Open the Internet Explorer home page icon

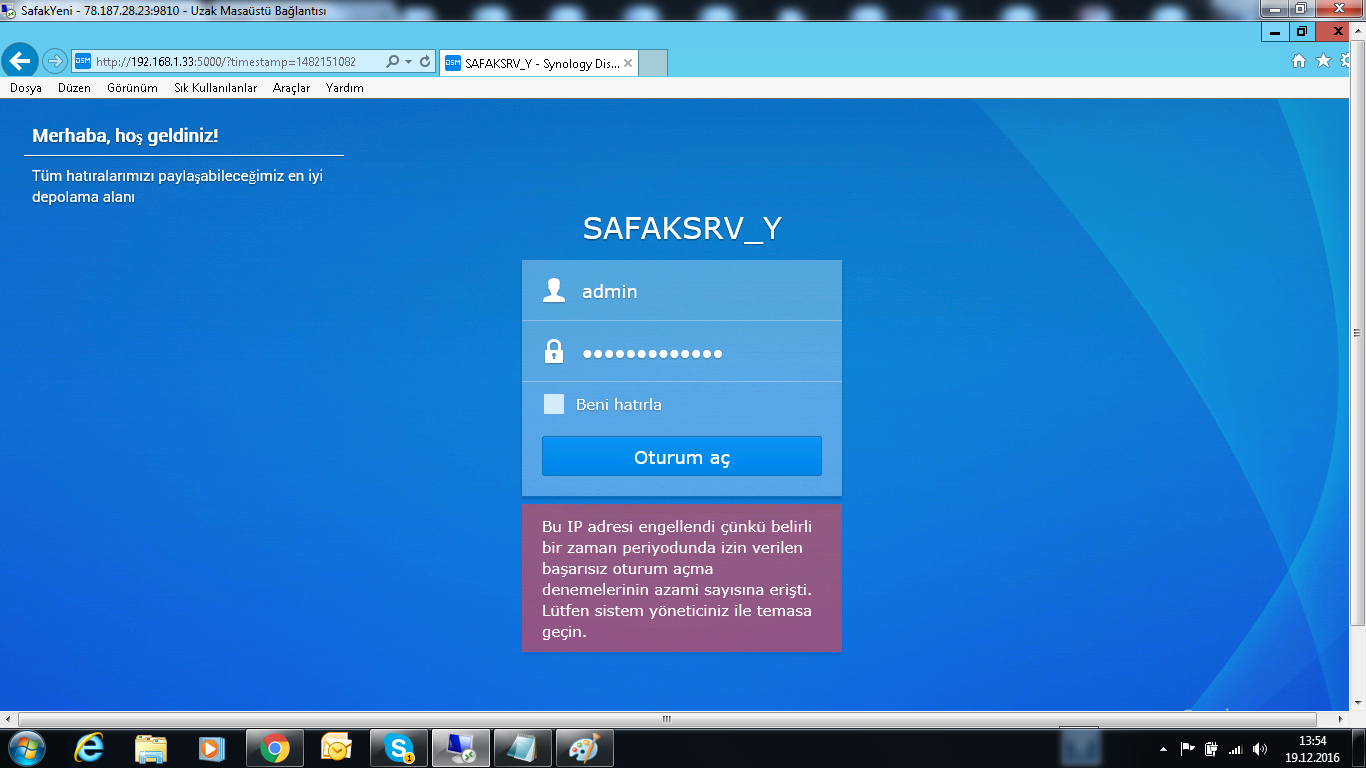click(x=1299, y=61)
